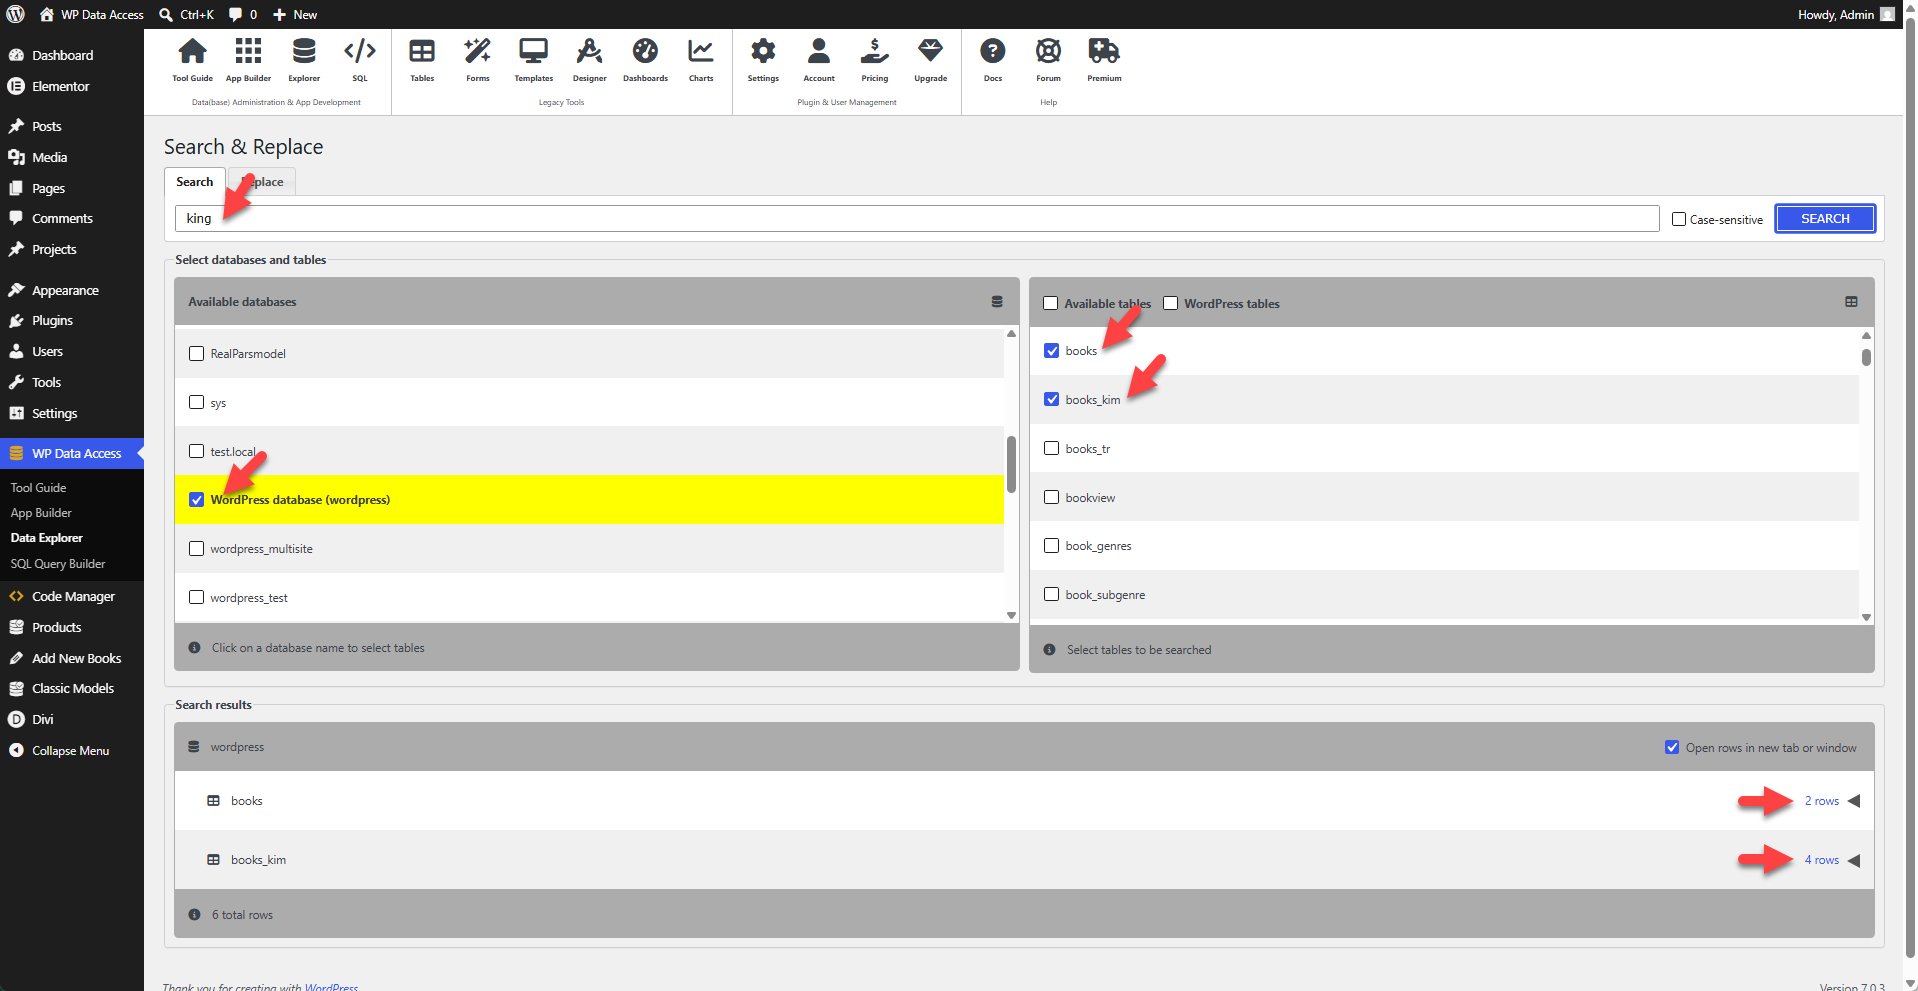This screenshot has width=1918, height=991.
Task: Open Data Explorer submenu item
Action: click(46, 538)
